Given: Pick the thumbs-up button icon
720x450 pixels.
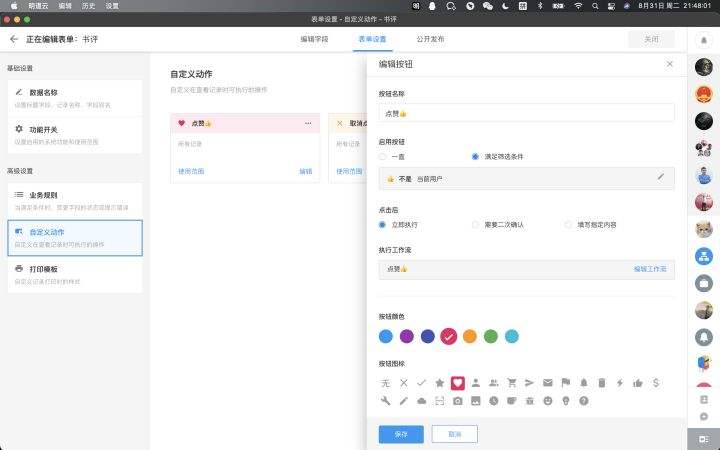Looking at the screenshot, I should (x=637, y=382).
